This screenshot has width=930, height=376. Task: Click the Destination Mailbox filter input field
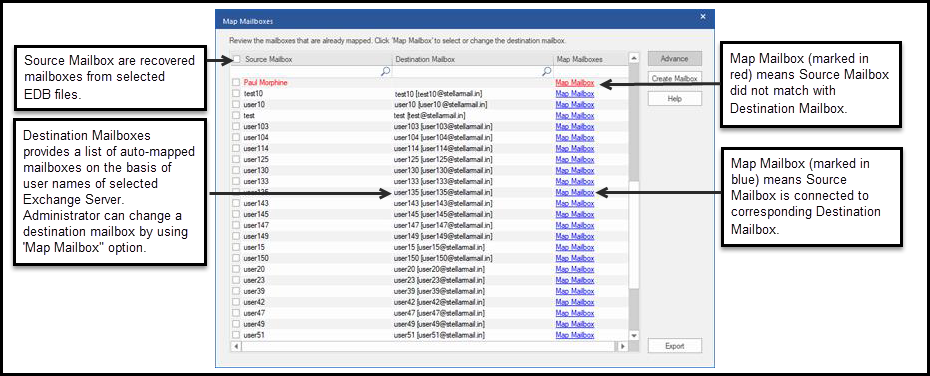click(x=473, y=71)
